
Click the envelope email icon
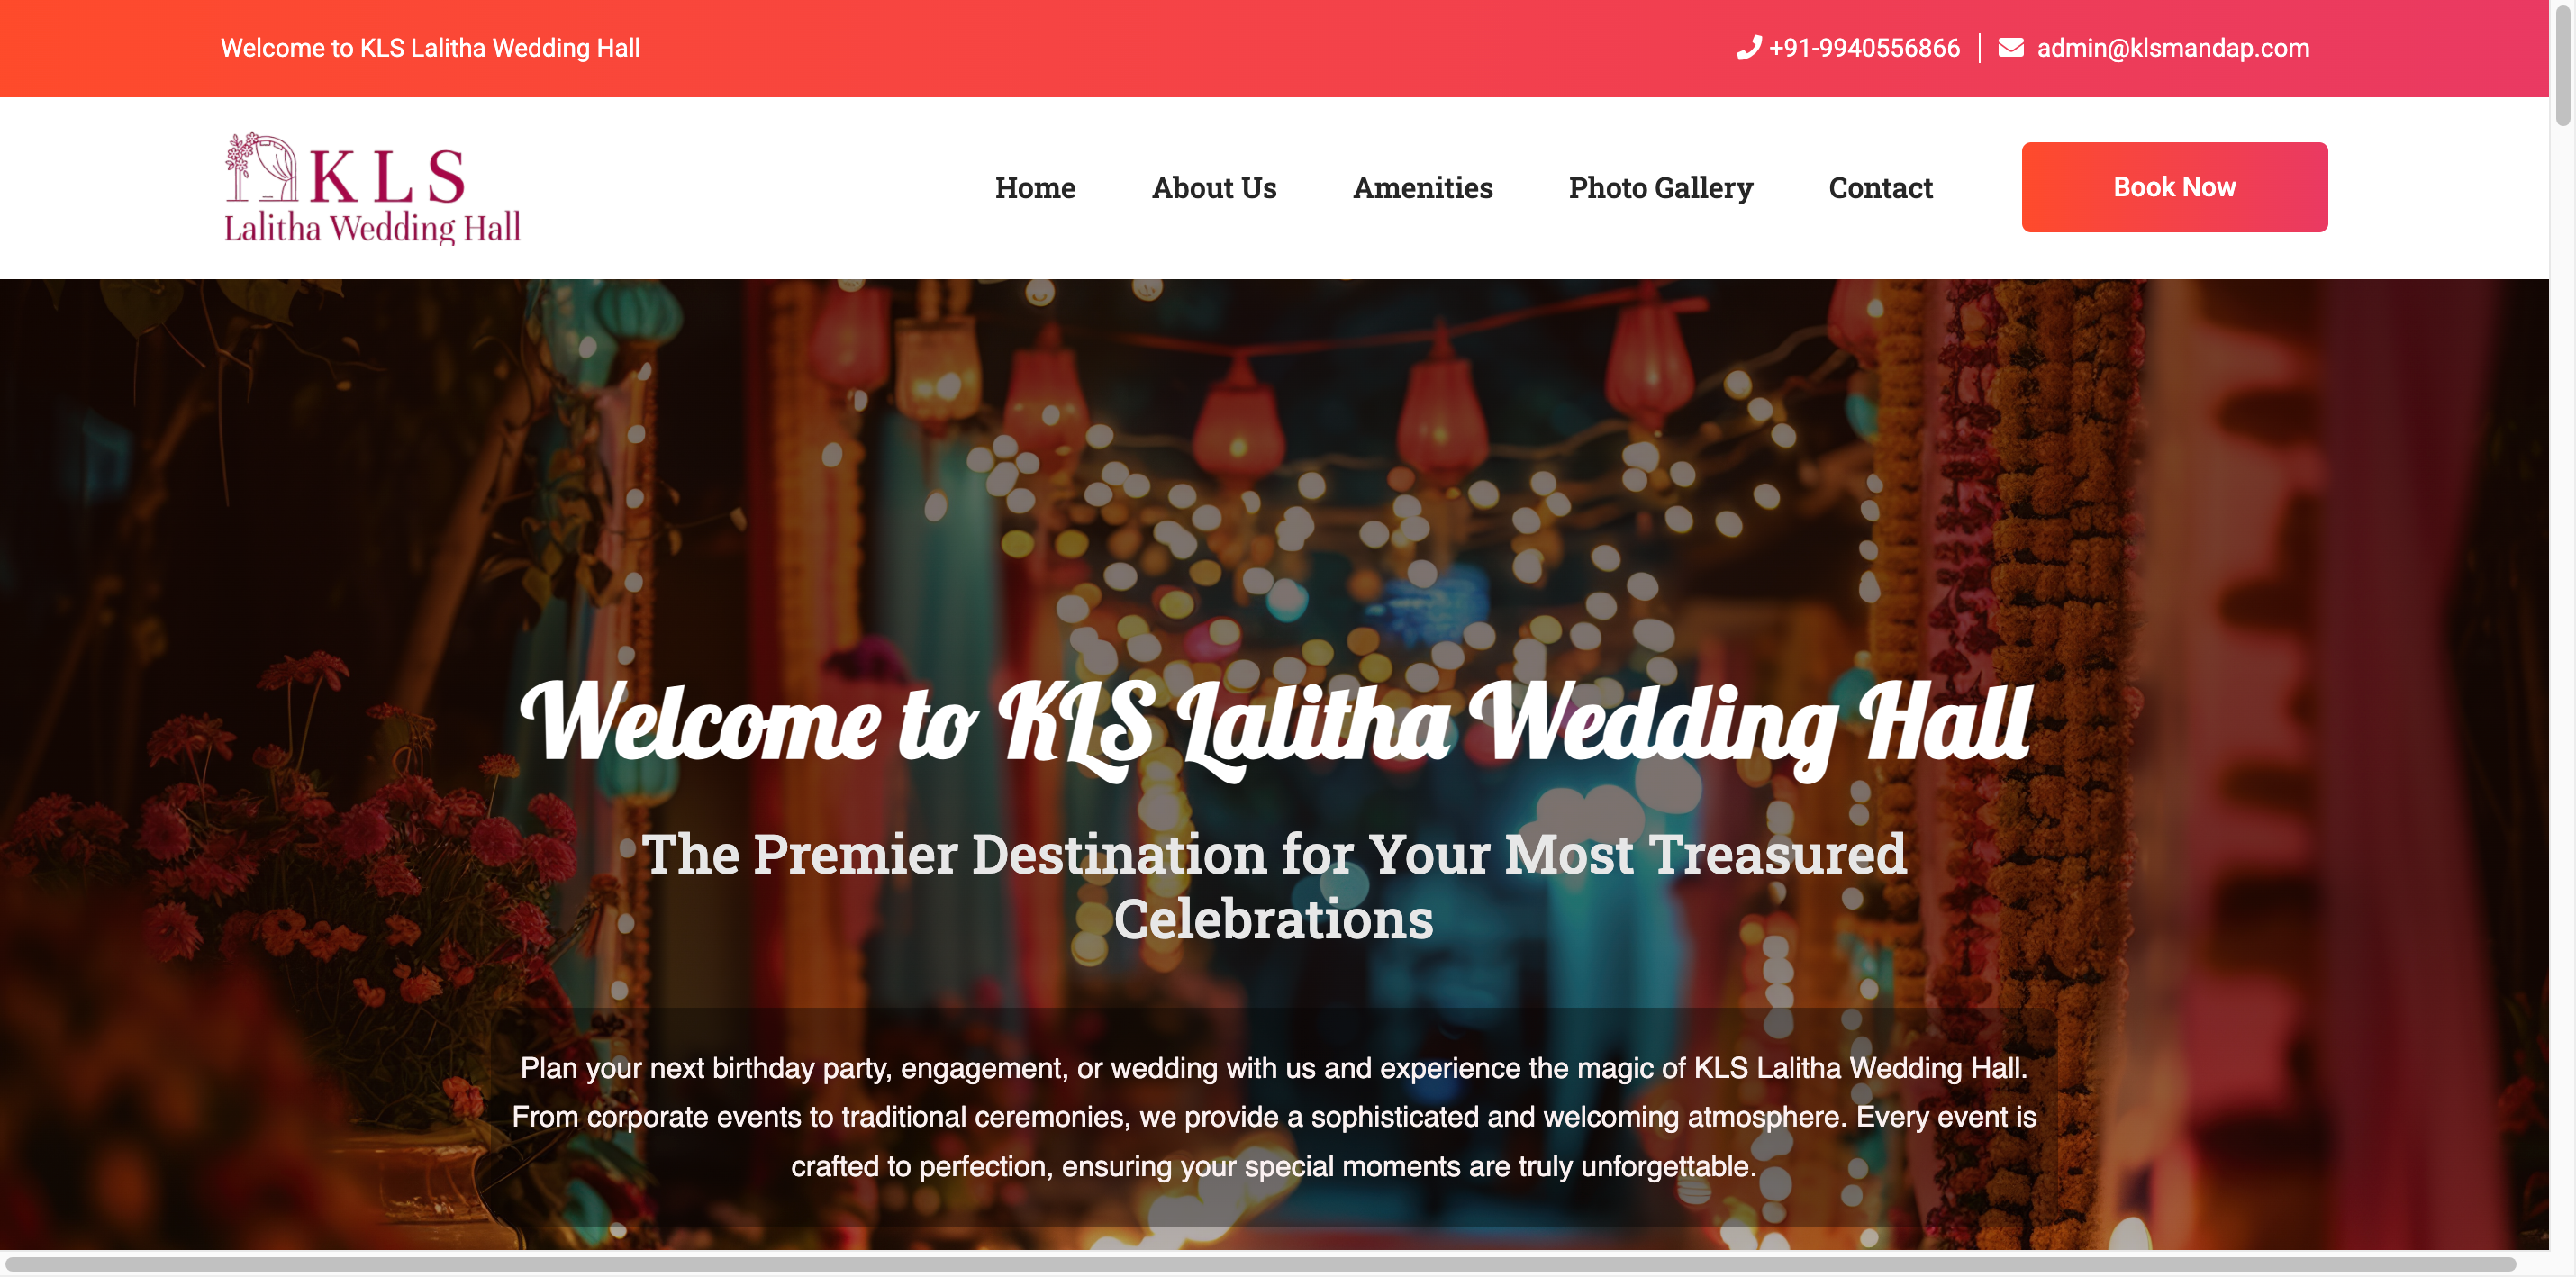2010,48
